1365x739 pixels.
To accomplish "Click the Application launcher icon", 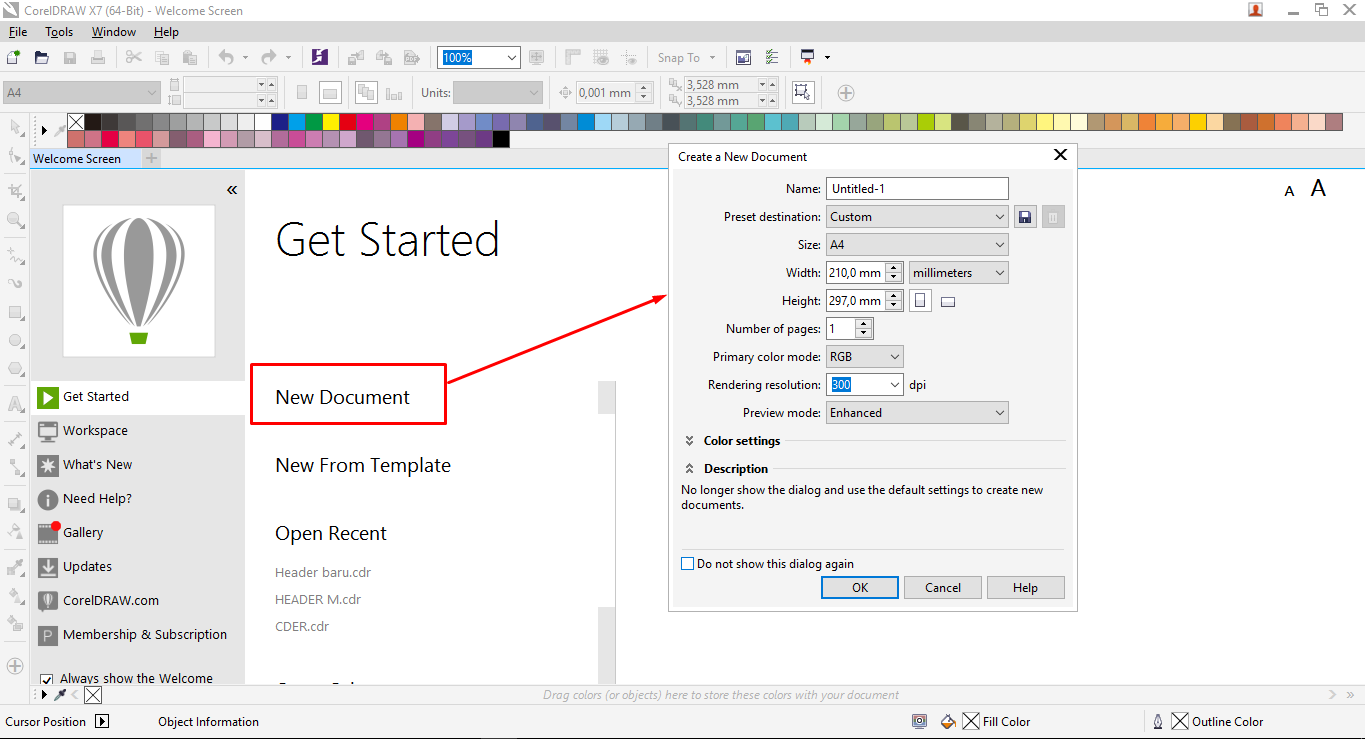I will (x=808, y=58).
